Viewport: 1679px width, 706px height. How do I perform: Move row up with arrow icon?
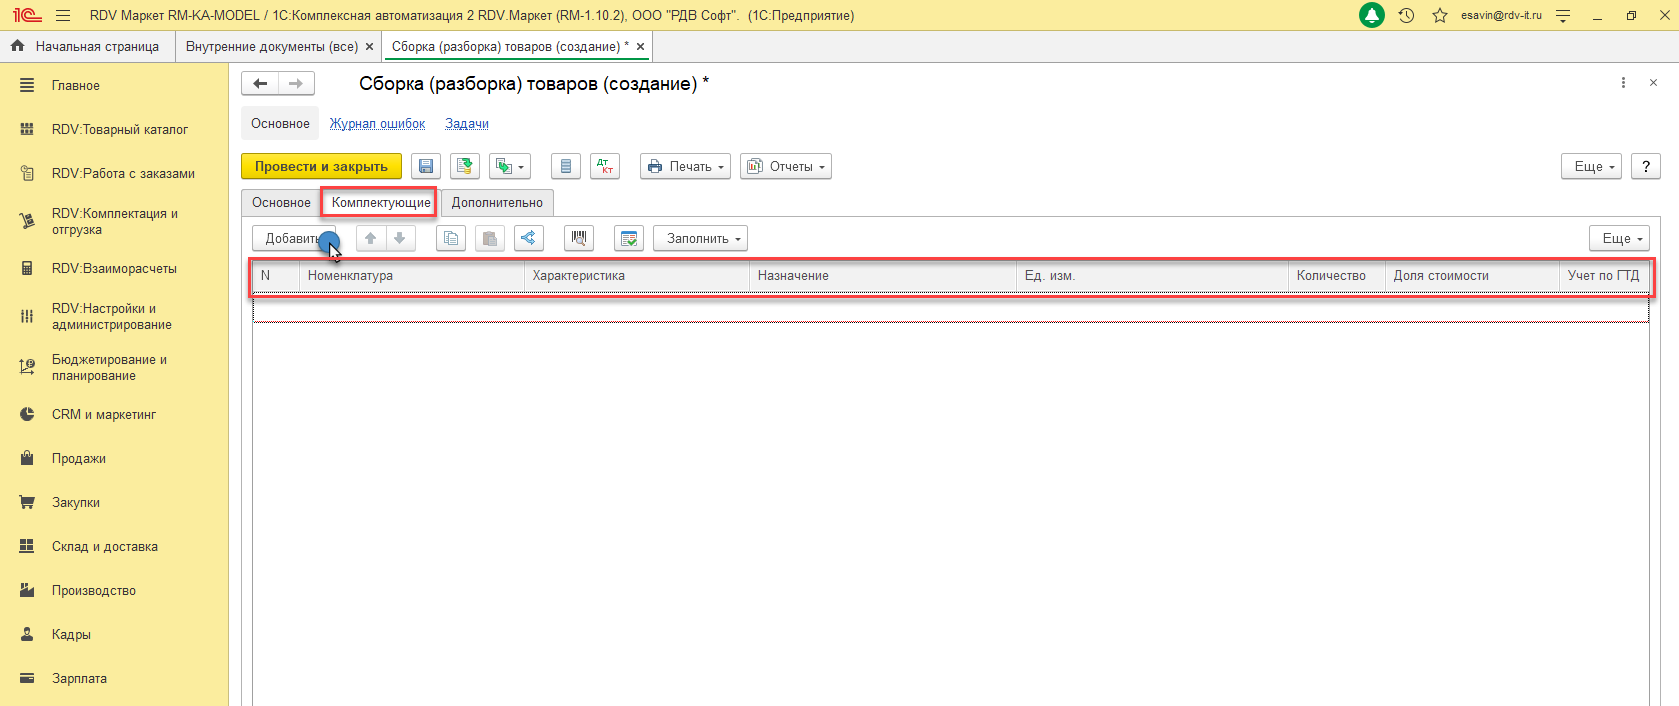(x=371, y=238)
